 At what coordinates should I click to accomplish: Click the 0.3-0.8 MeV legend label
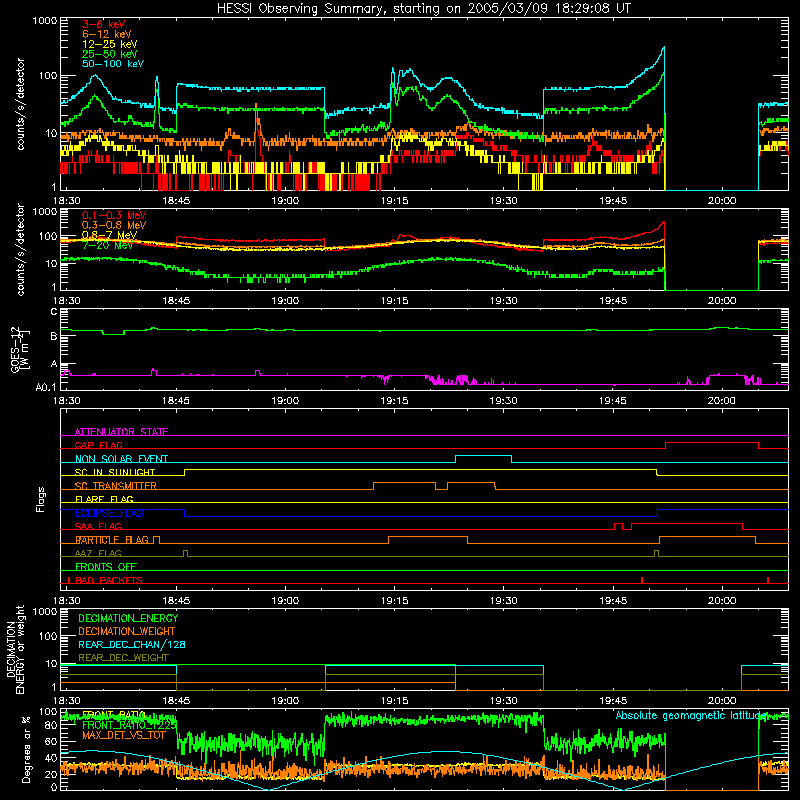point(114,225)
